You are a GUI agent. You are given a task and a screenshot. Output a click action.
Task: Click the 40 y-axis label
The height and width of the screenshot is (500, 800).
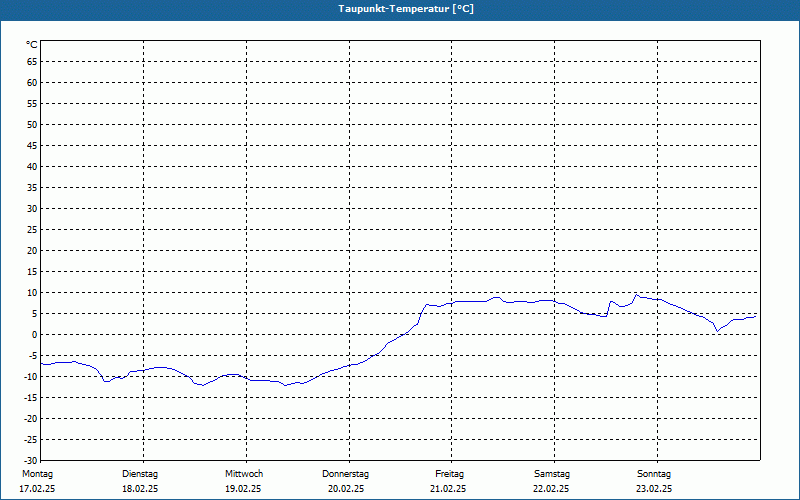click(32, 166)
